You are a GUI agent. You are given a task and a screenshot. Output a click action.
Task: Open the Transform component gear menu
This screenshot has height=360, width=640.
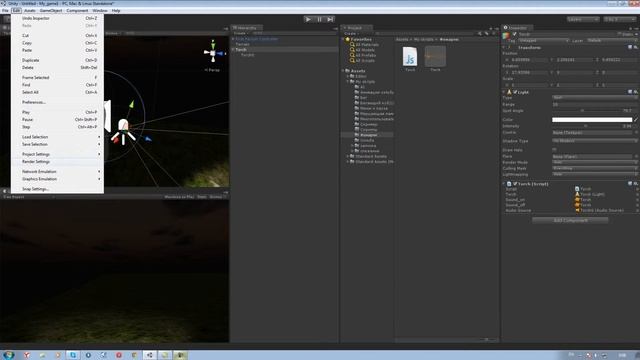(x=636, y=48)
